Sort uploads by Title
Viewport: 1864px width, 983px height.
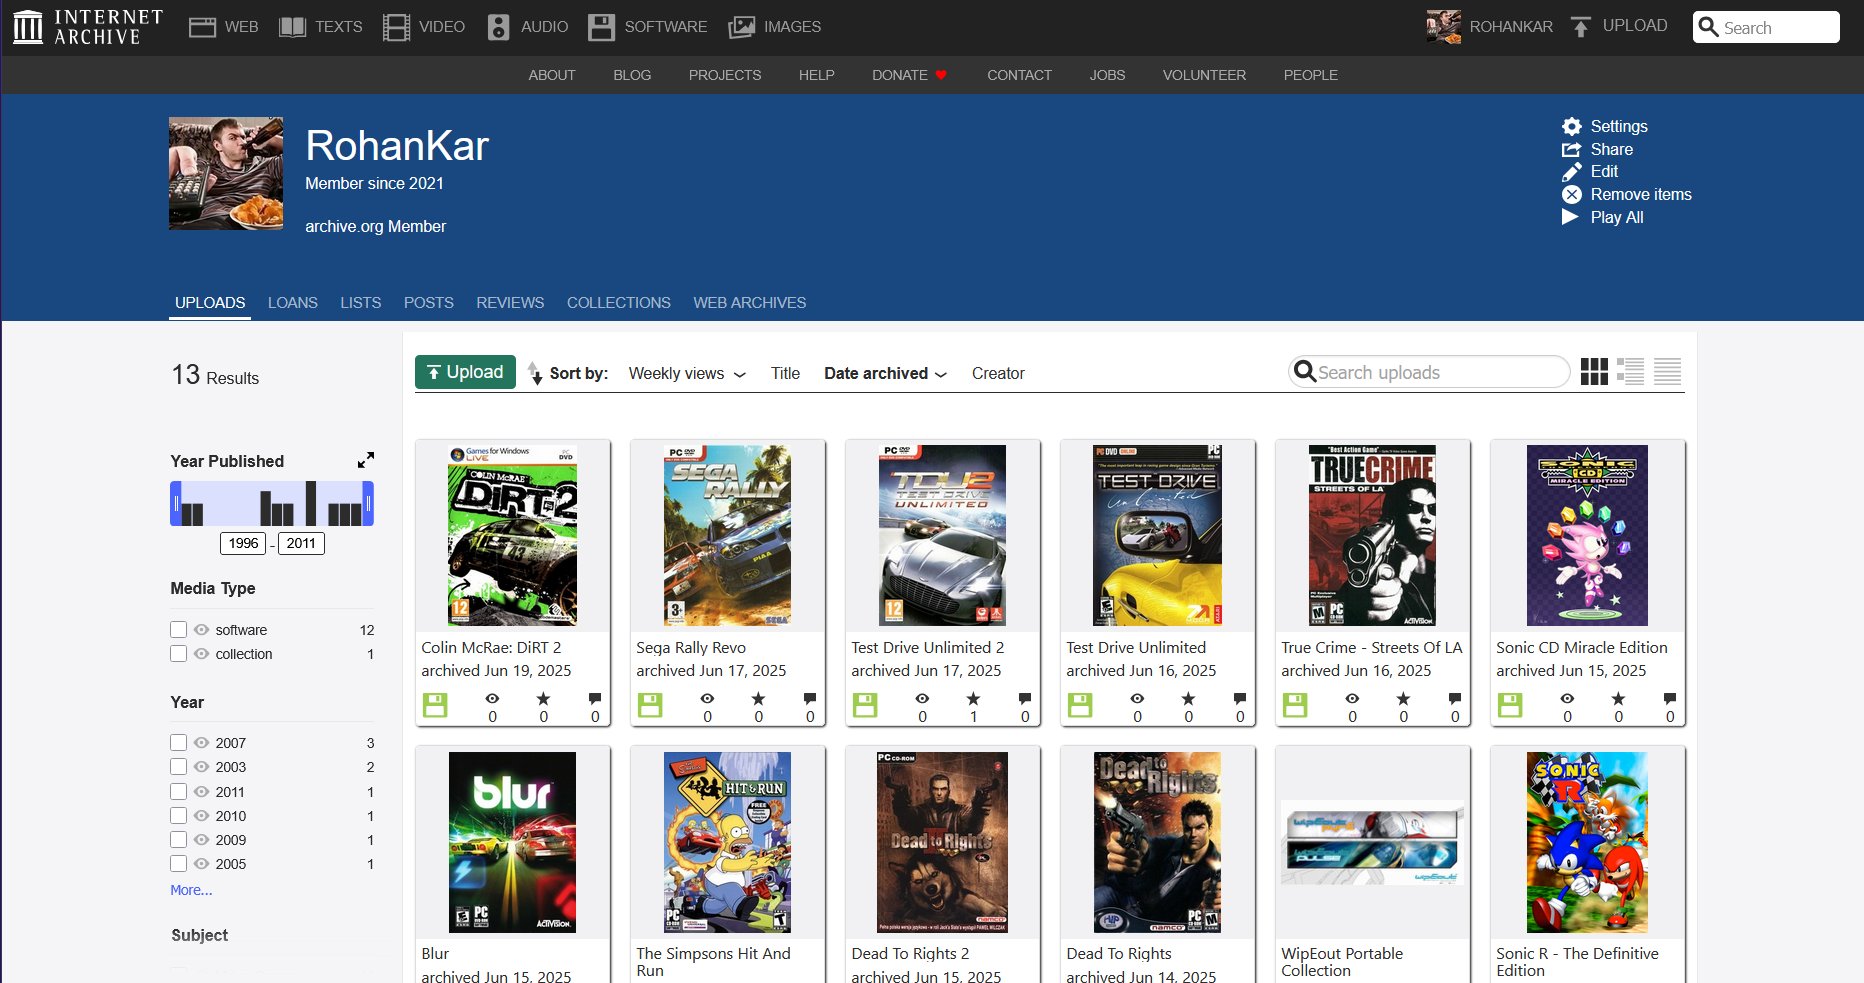pyautogui.click(x=785, y=373)
